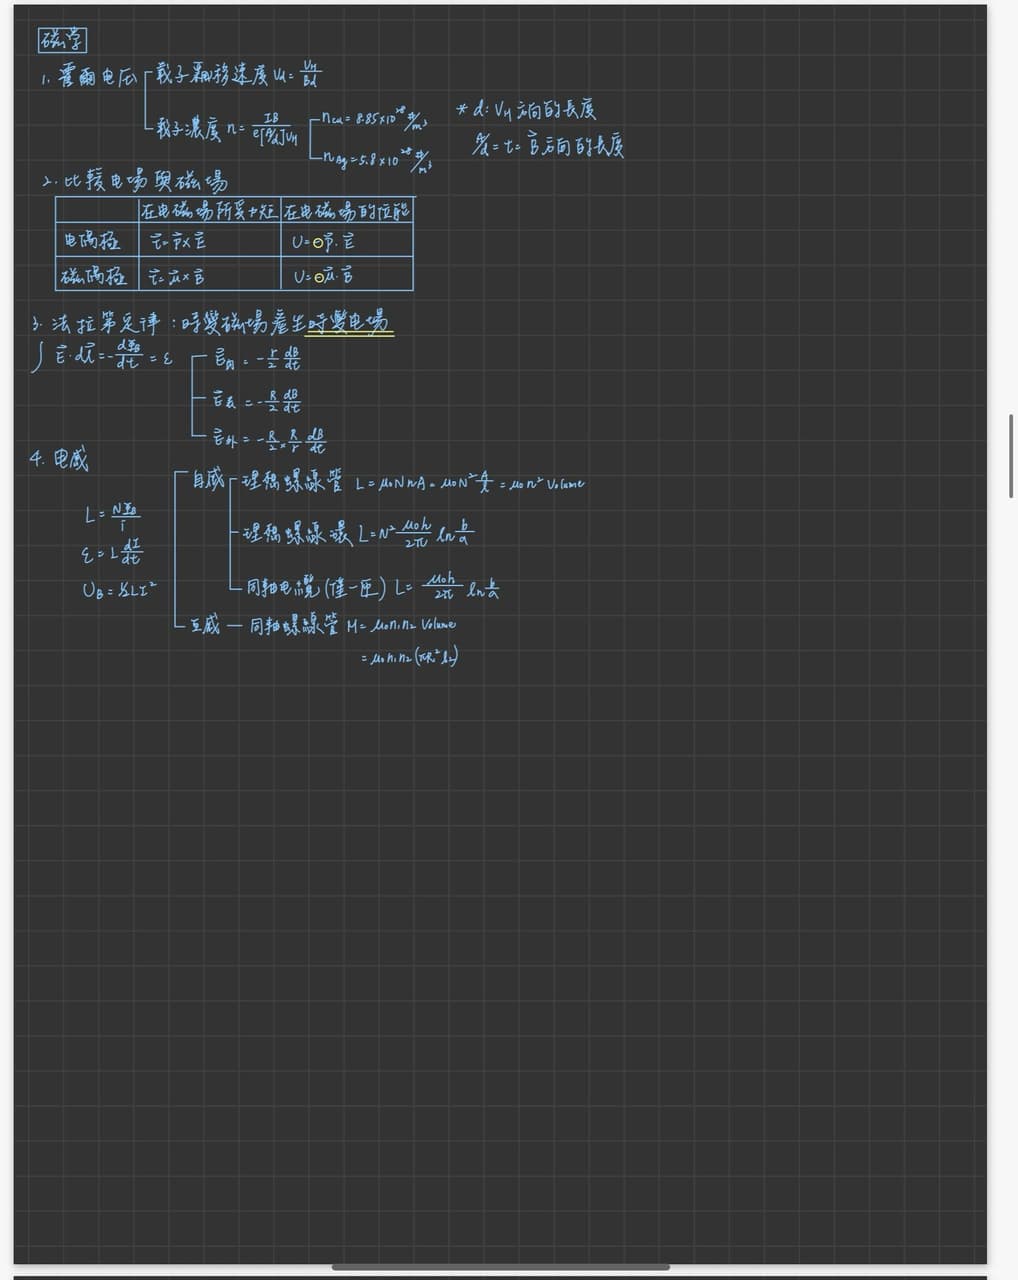Click the boxed 磁学 title

[62, 40]
